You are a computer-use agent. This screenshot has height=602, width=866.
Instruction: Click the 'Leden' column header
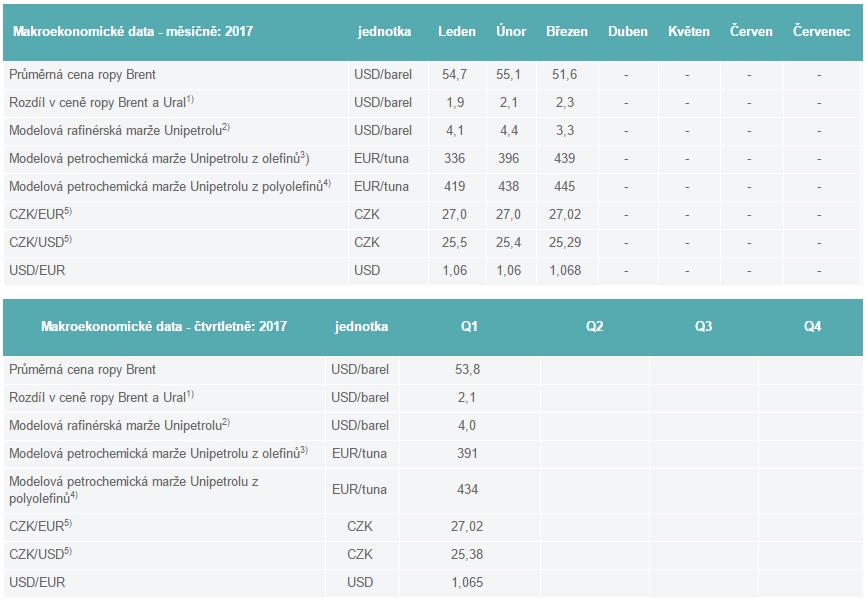457,31
